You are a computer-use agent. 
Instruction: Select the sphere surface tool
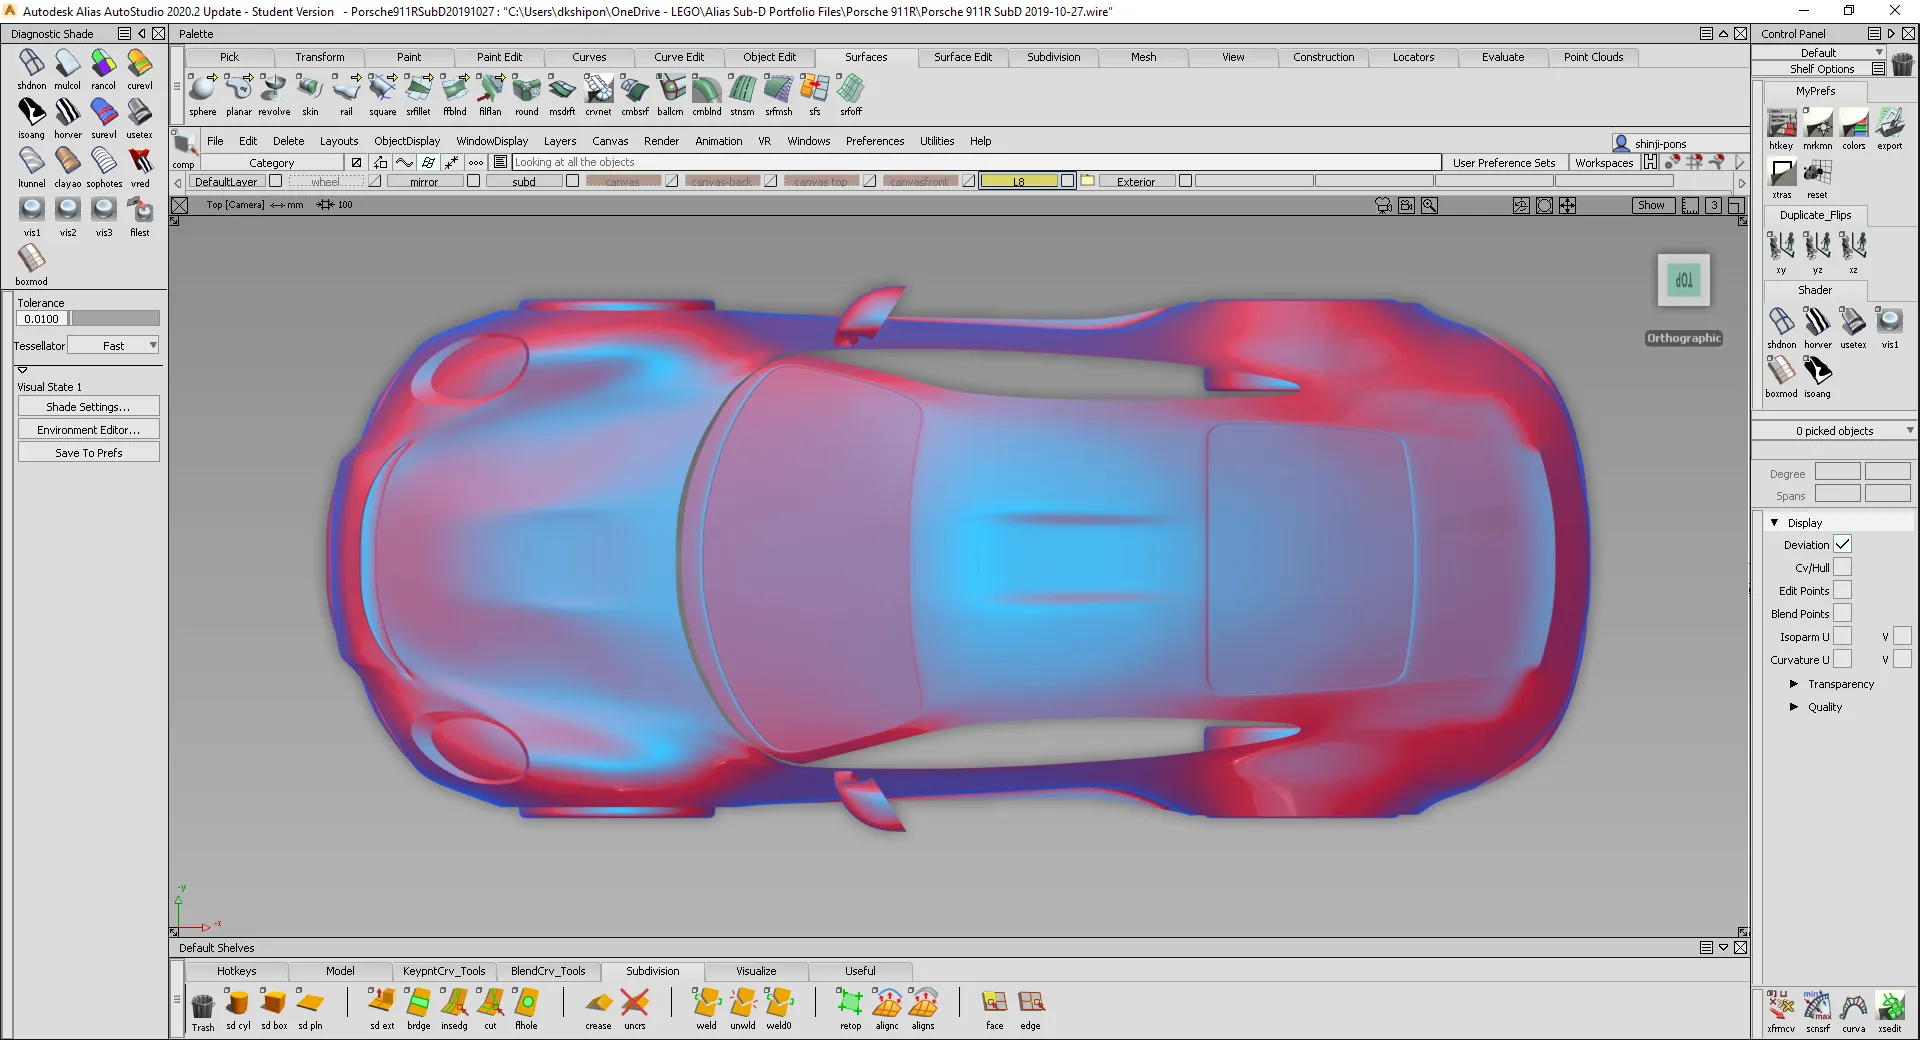[202, 89]
